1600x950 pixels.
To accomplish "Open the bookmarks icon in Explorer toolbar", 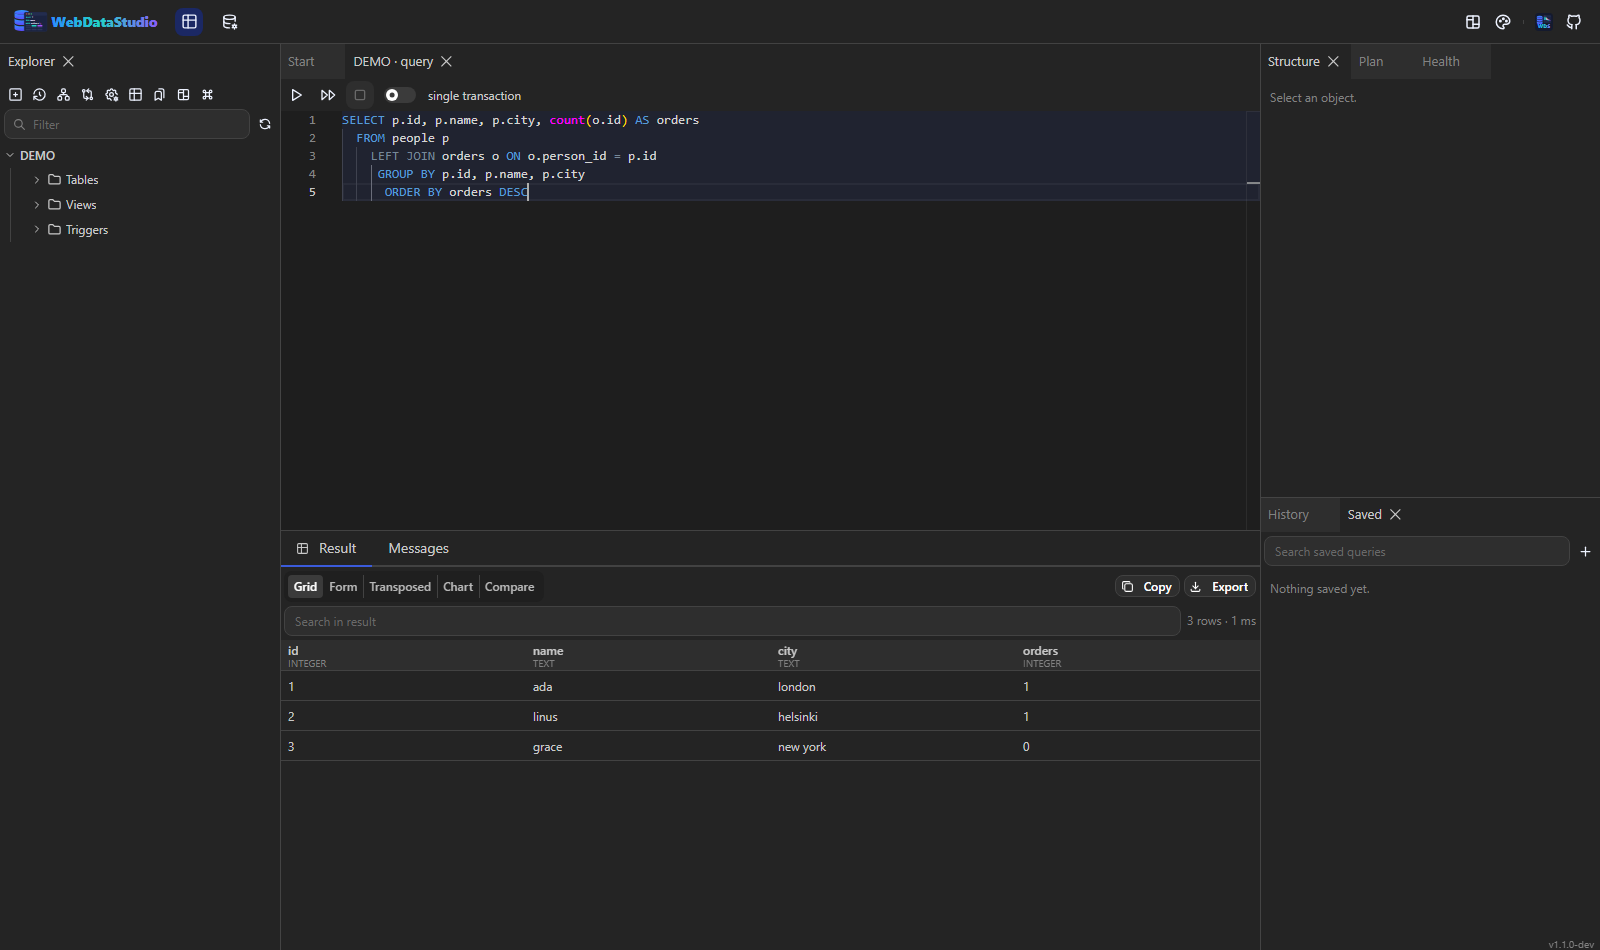I will 159,95.
